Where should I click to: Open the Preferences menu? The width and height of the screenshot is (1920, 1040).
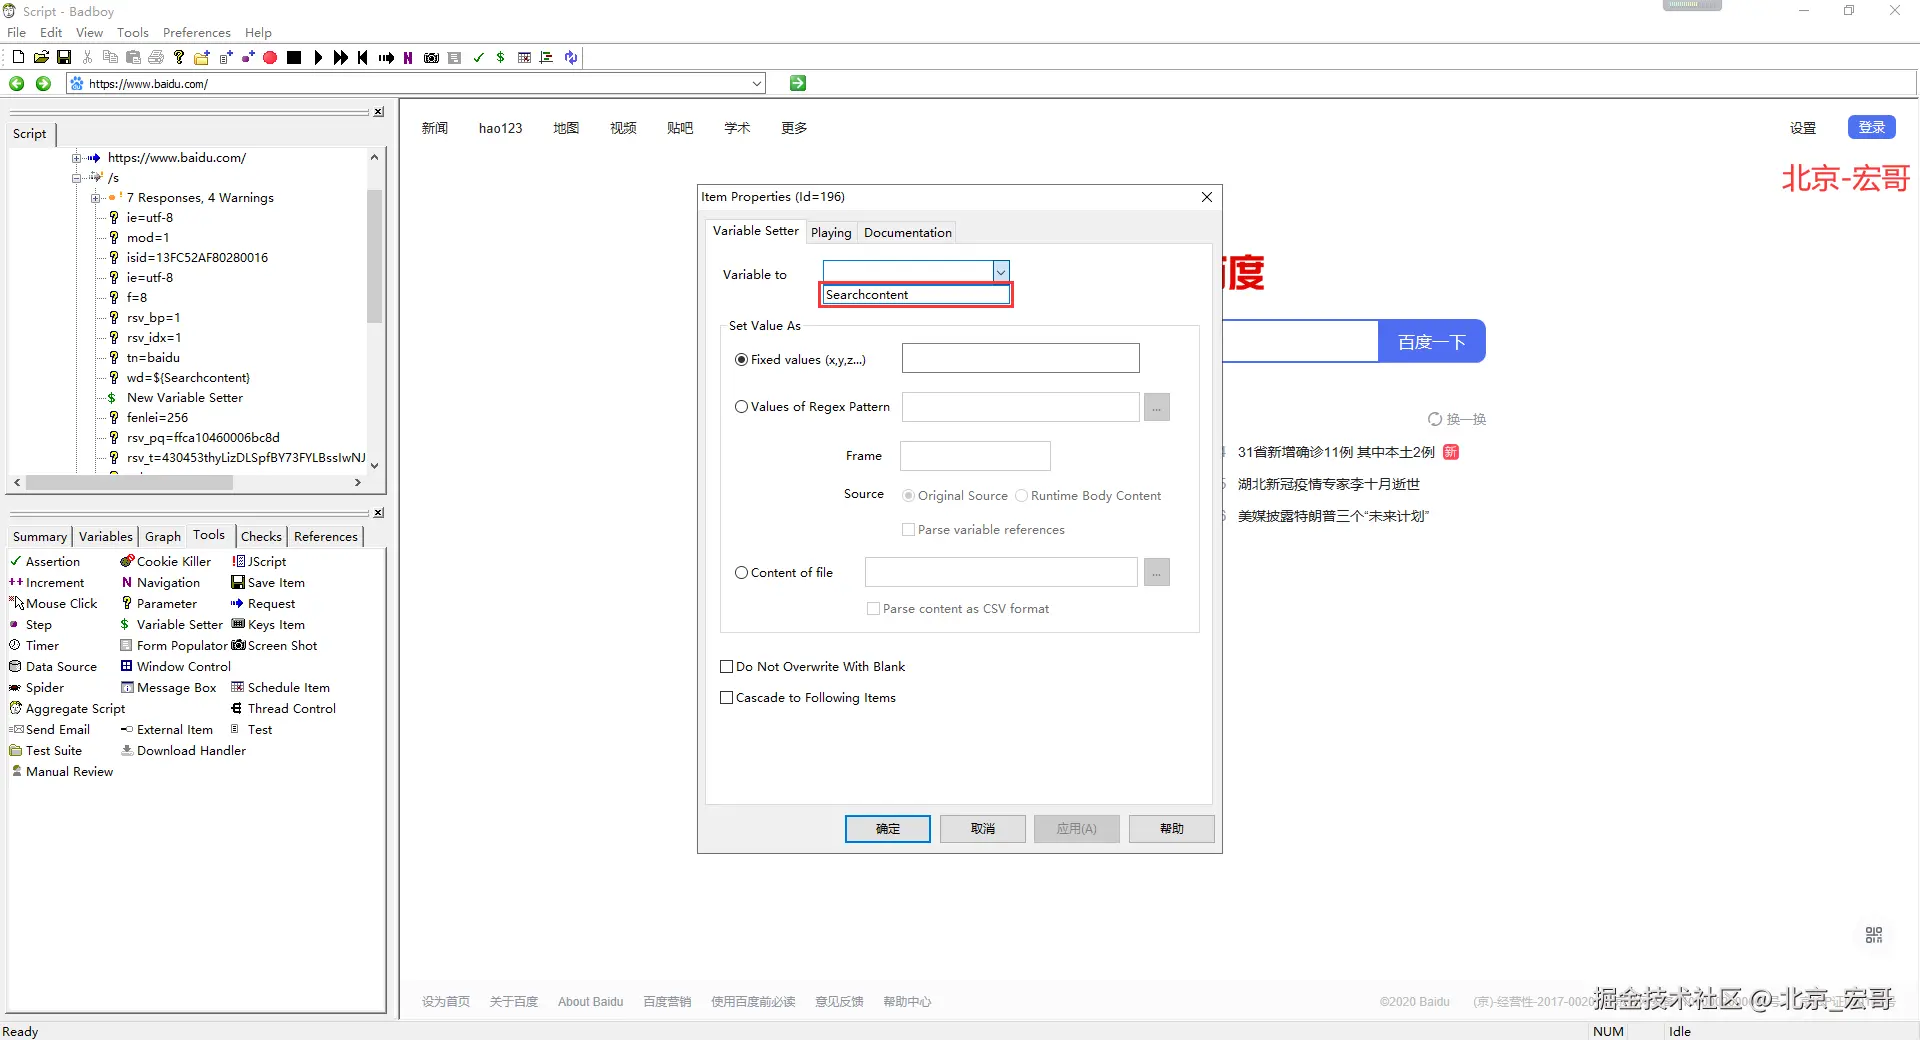pyautogui.click(x=197, y=33)
